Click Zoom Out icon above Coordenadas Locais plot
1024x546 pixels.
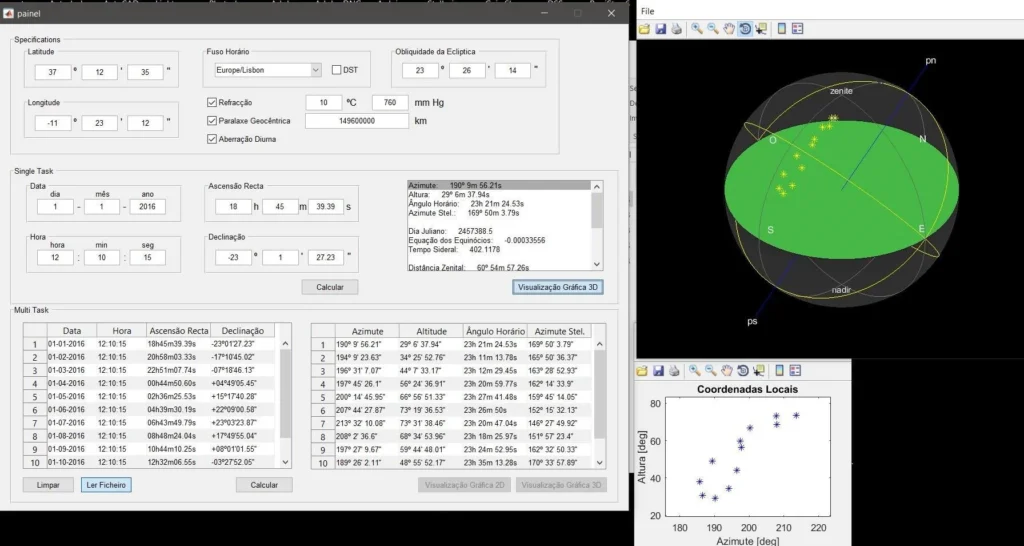pyautogui.click(x=711, y=371)
